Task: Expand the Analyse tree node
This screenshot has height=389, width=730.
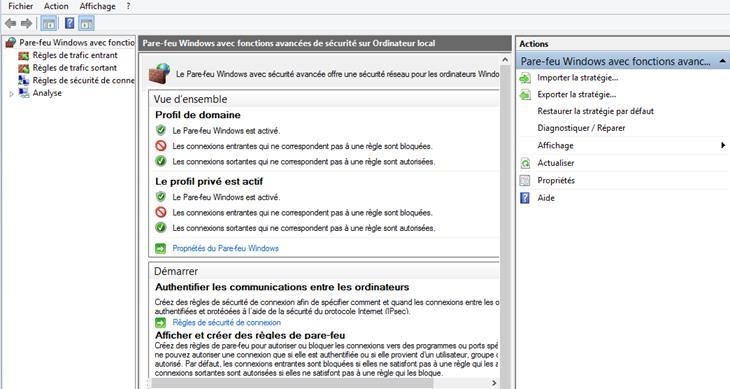Action: (11, 94)
